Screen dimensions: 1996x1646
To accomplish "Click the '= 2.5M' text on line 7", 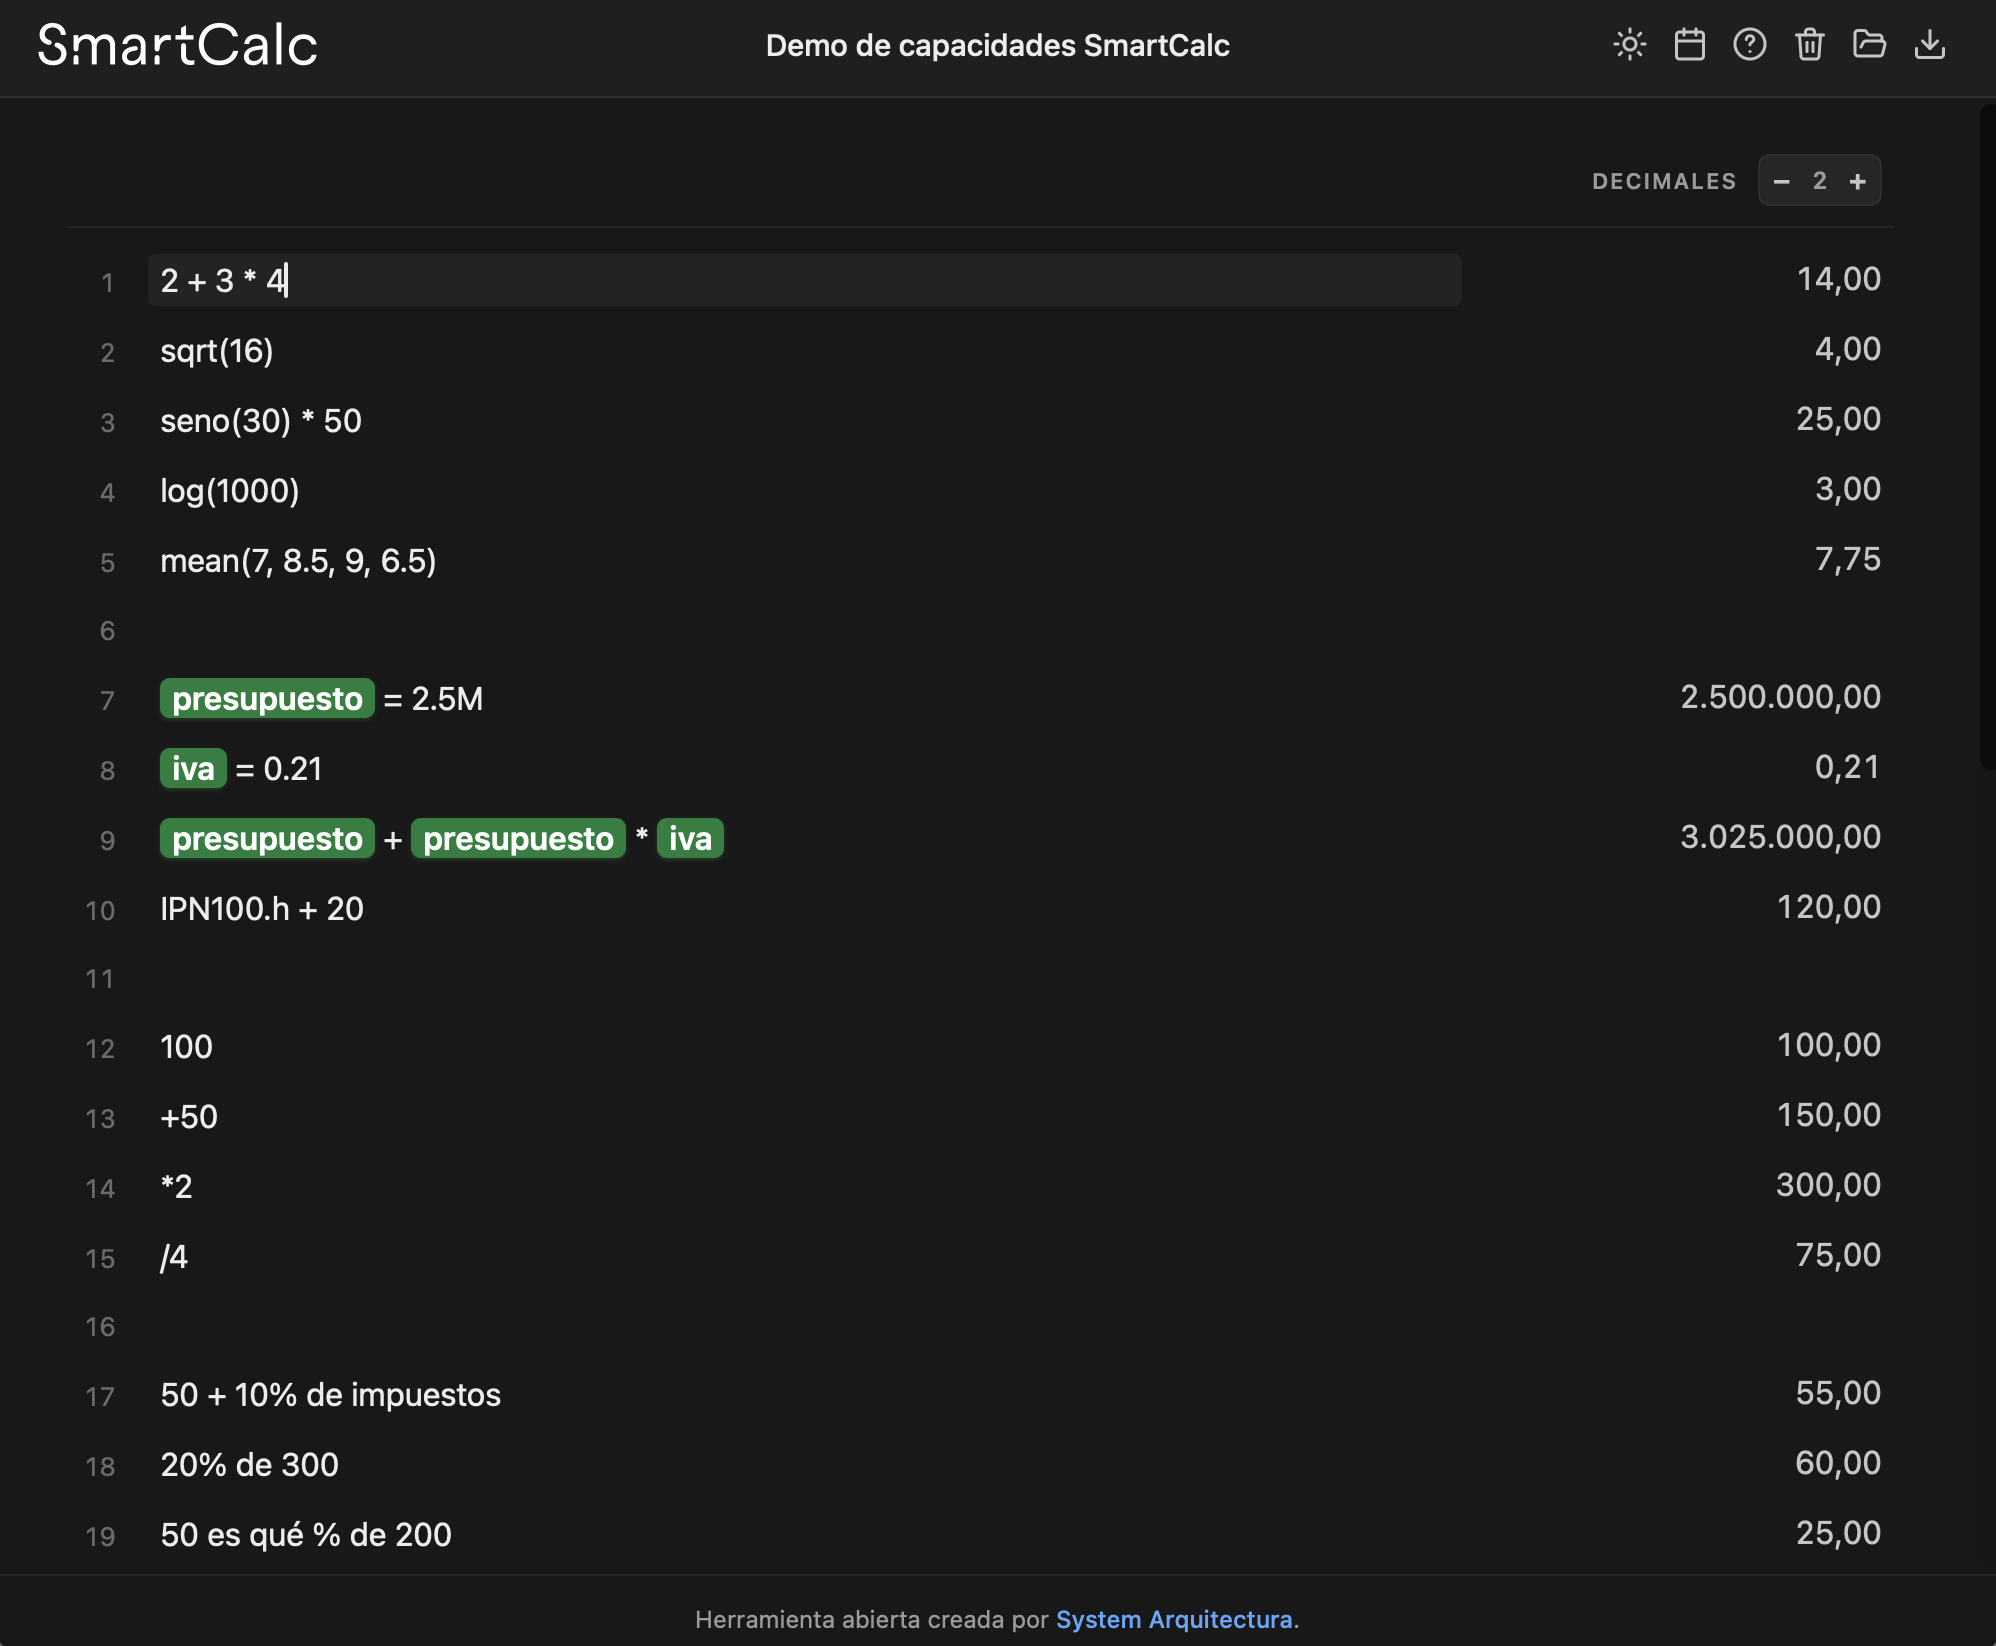I will 433,699.
